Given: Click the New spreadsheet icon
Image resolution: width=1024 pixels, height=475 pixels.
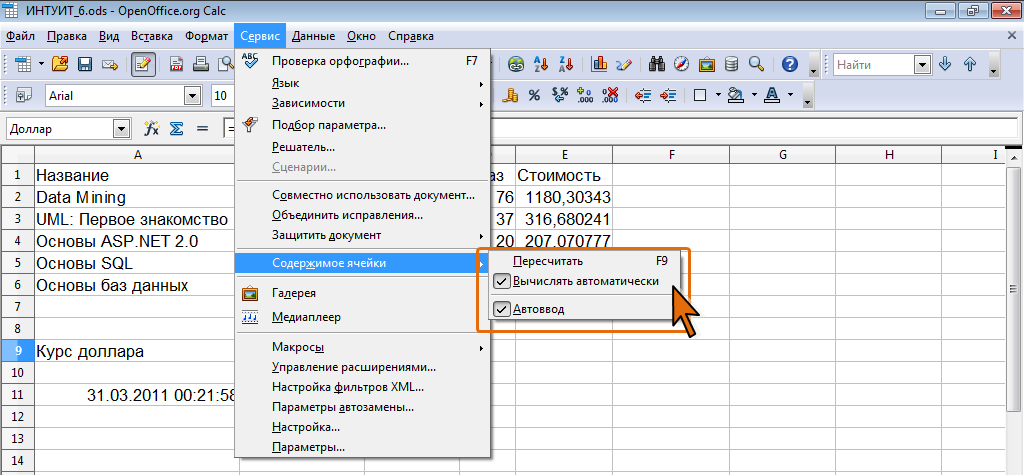Looking at the screenshot, I should tap(24, 64).
